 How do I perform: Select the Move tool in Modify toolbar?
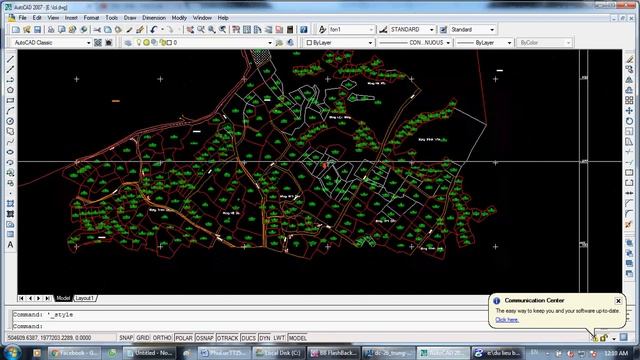(x=629, y=111)
